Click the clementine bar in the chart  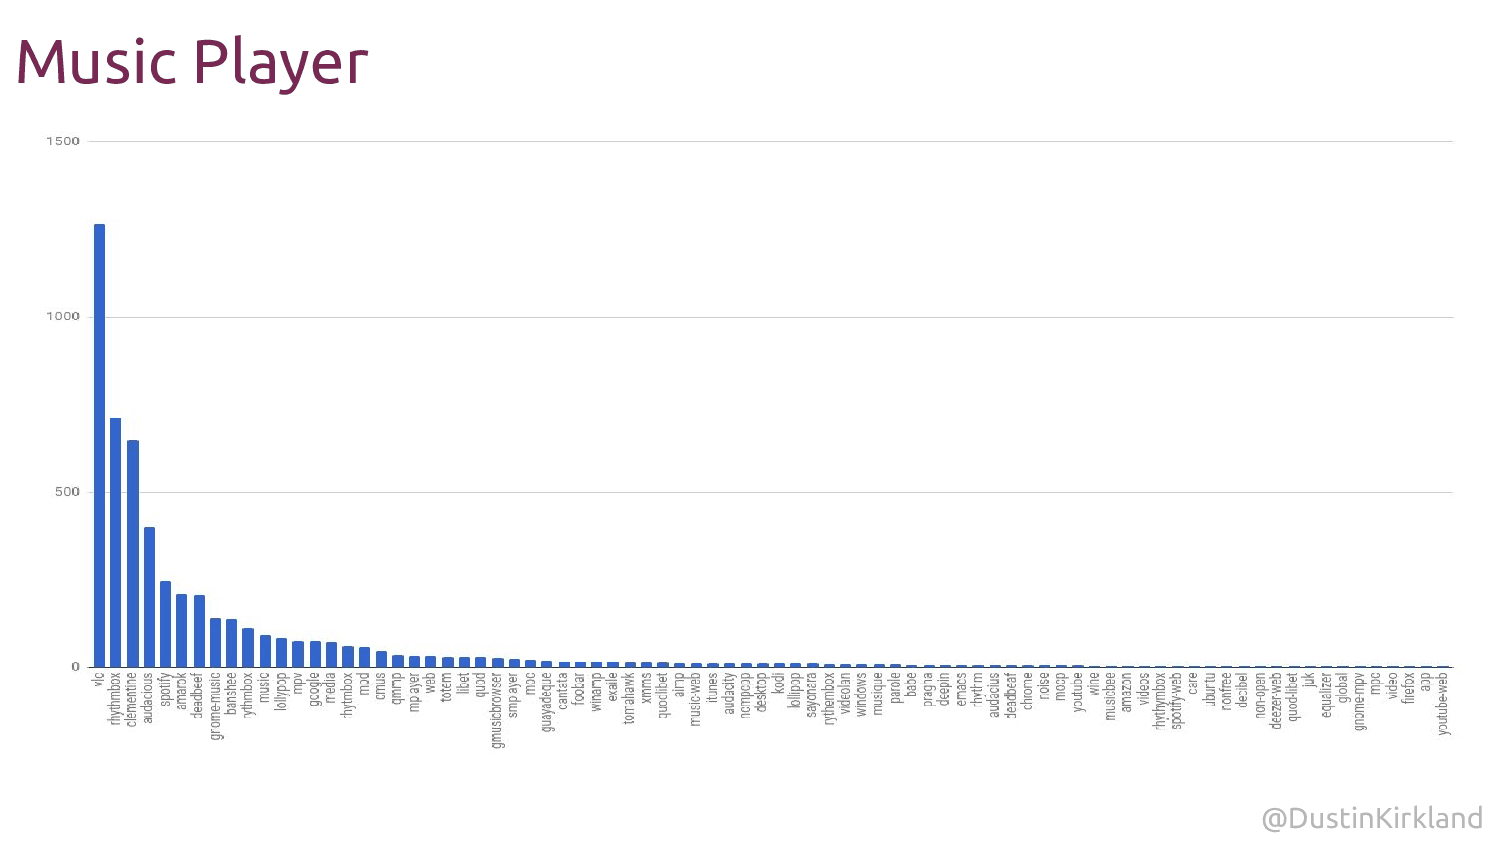pyautogui.click(x=133, y=553)
